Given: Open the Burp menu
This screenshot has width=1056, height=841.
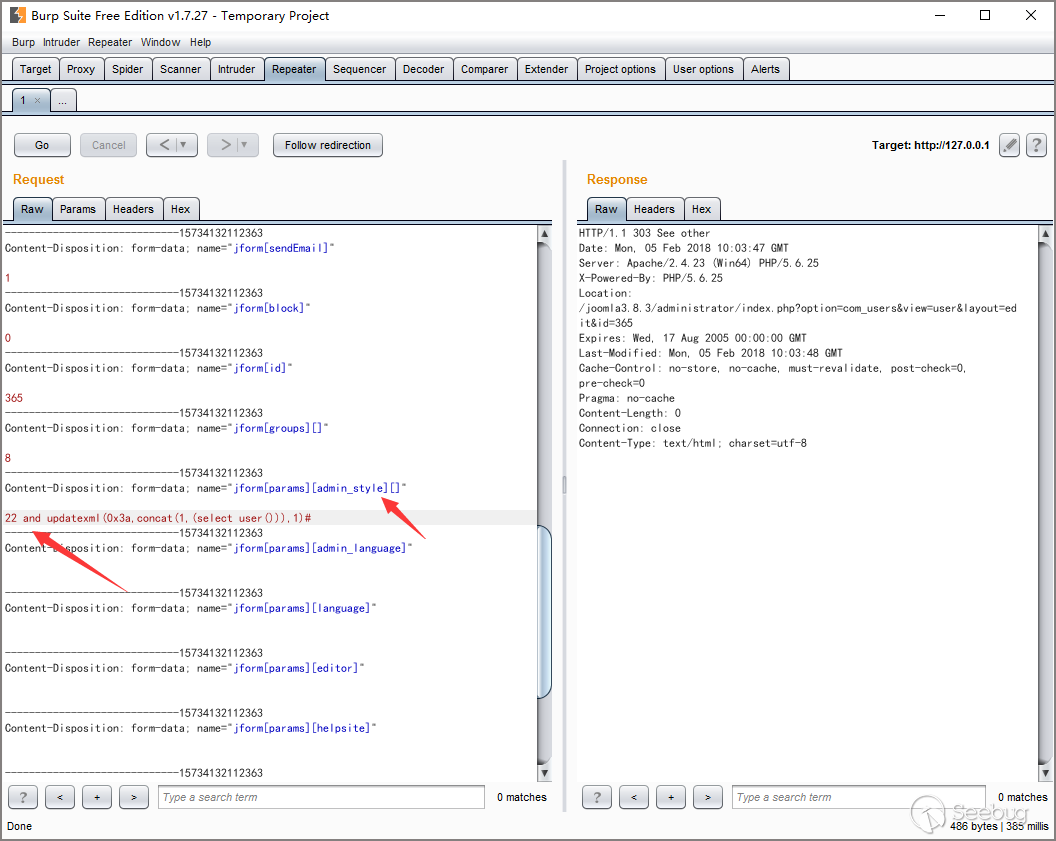Looking at the screenshot, I should [x=23, y=42].
